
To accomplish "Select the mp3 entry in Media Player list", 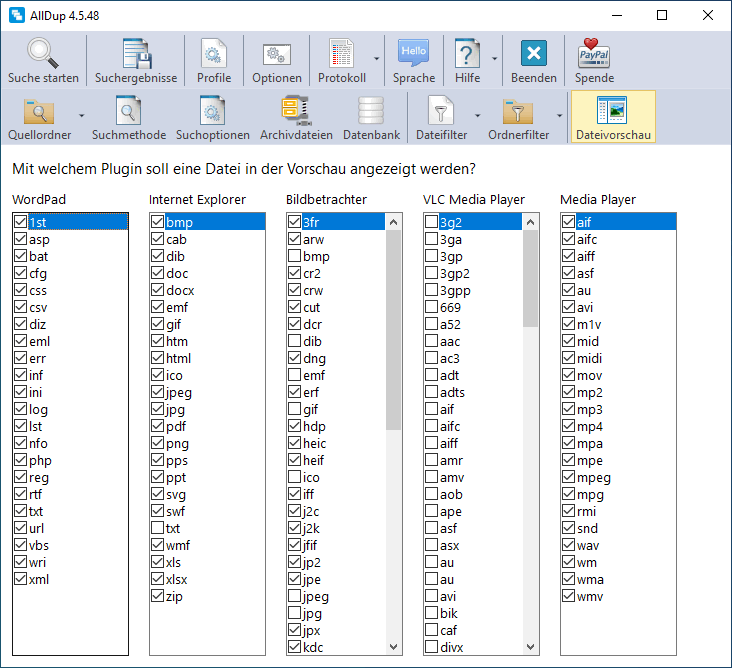I will (590, 409).
